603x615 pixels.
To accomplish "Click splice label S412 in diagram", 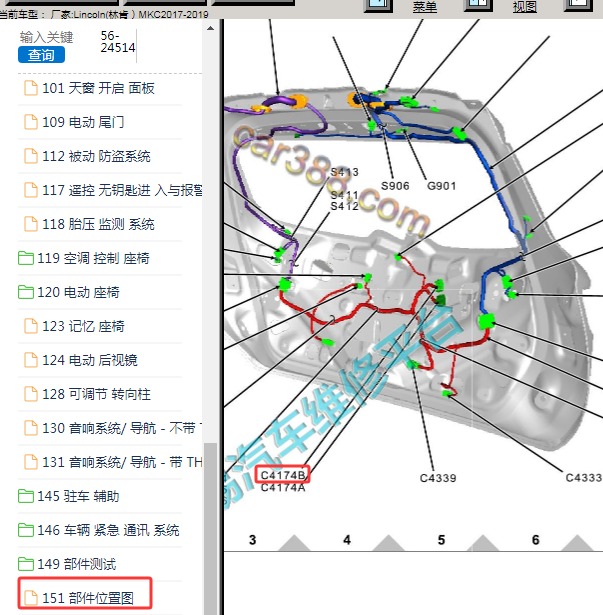I will pos(344,206).
